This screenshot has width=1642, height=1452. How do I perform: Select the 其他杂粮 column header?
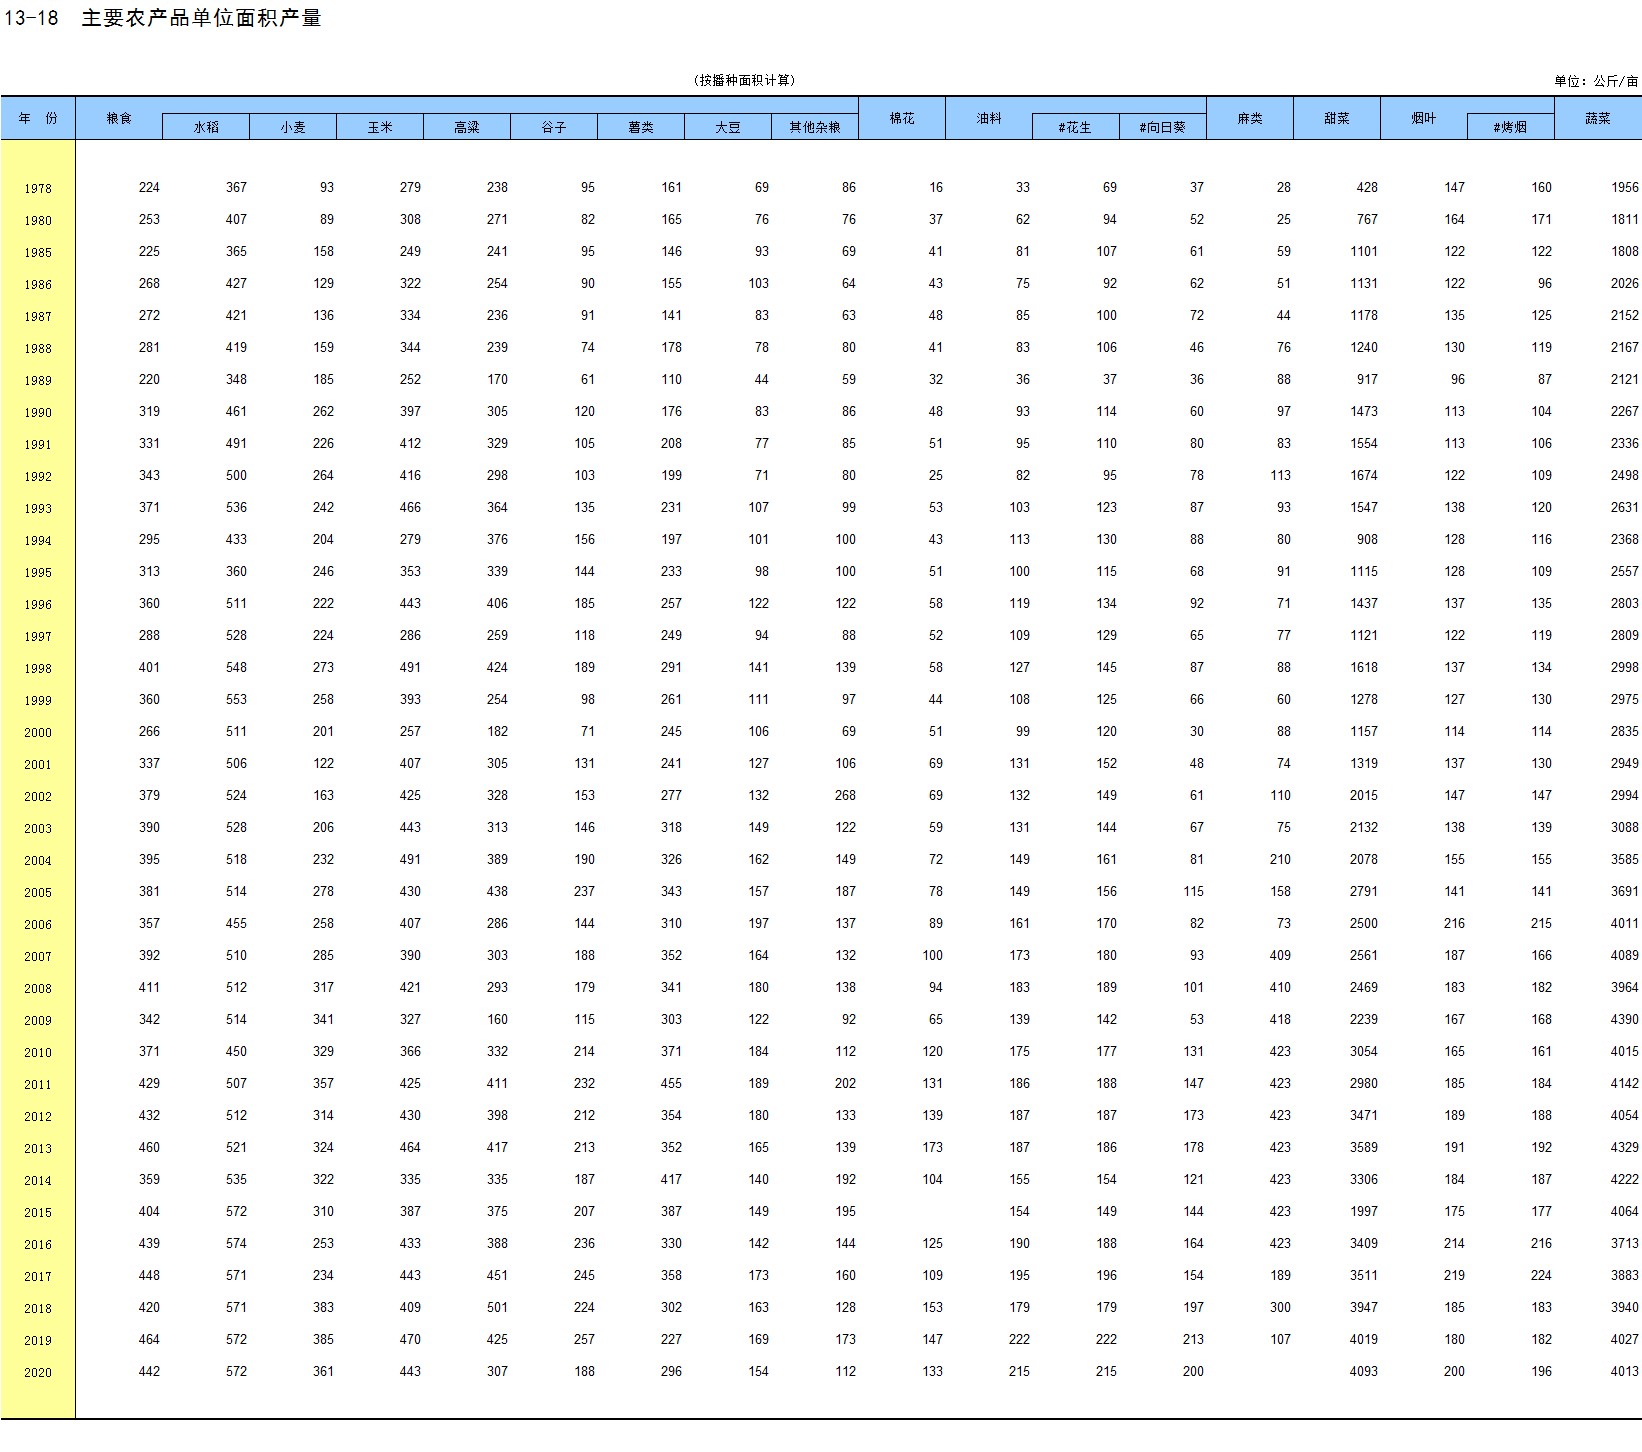coord(815,127)
